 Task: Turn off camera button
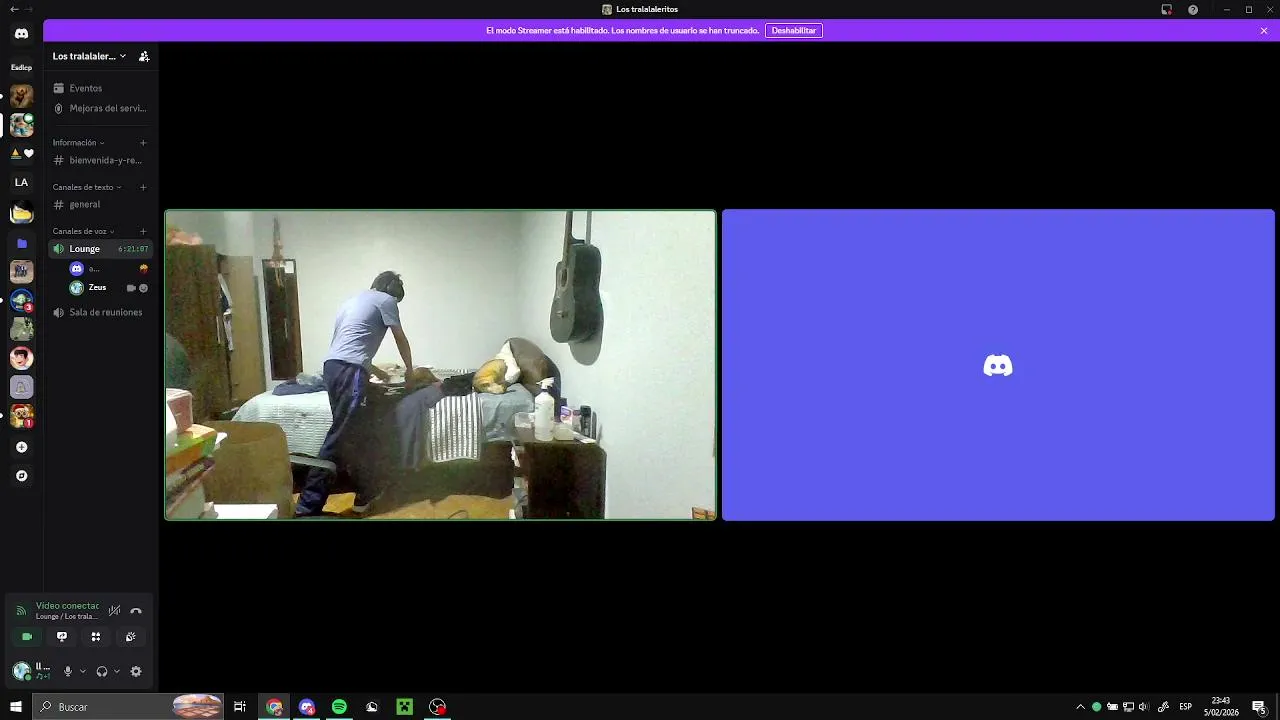[x=27, y=637]
